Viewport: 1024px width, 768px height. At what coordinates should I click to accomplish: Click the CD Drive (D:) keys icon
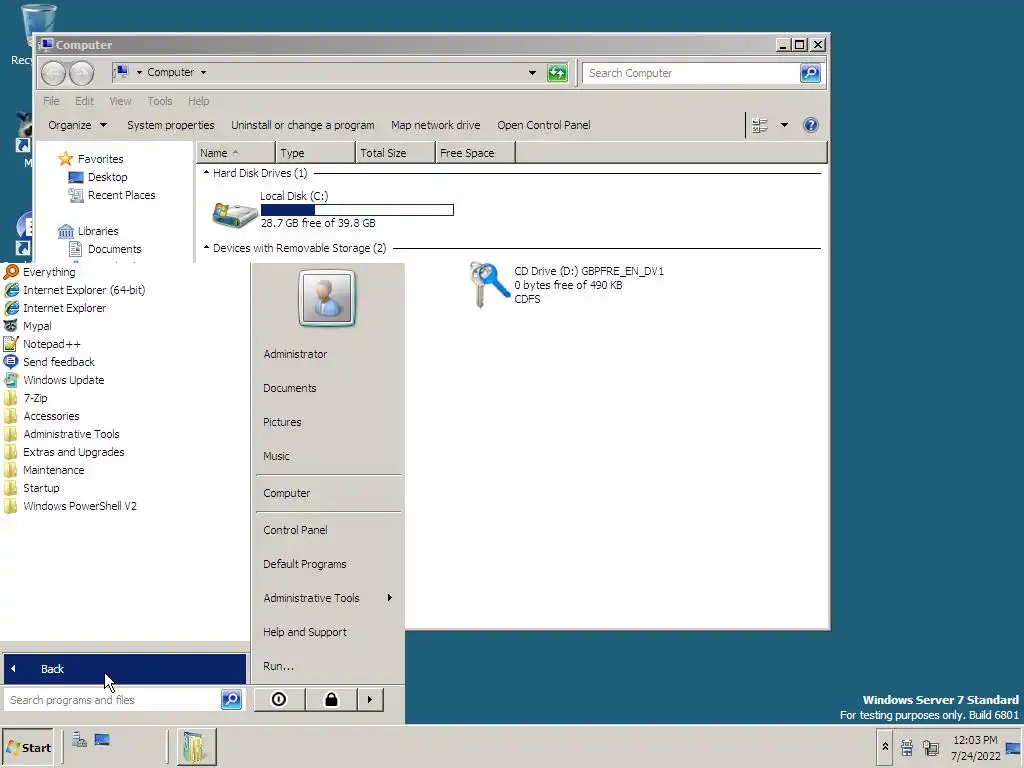[x=489, y=285]
